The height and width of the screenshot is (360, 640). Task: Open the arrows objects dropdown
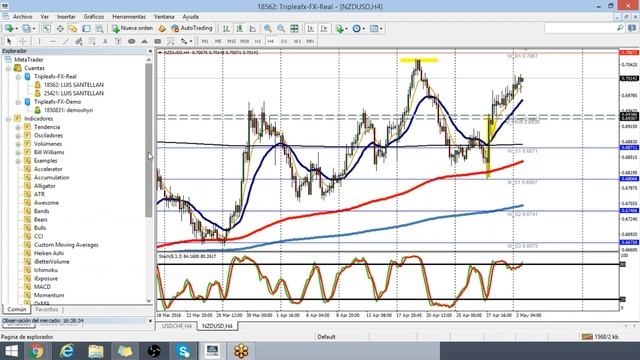186,41
